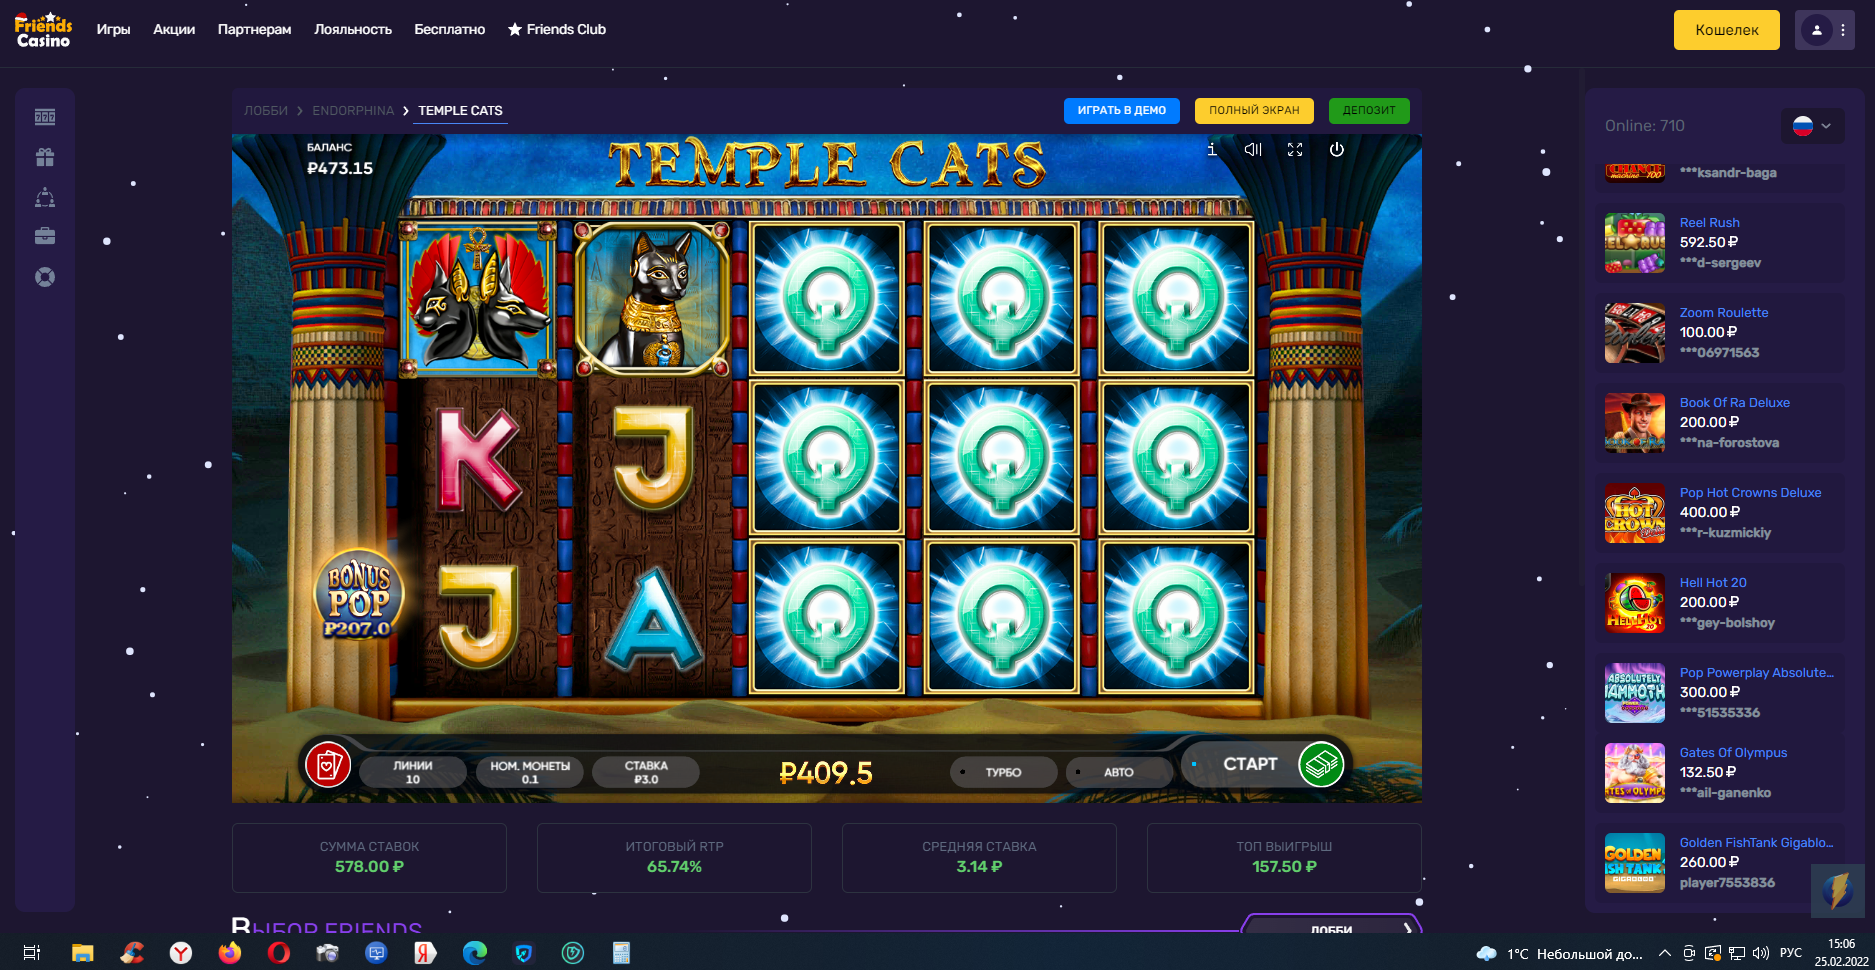Open the Gates Of Olympus thumbnail

tap(1634, 773)
